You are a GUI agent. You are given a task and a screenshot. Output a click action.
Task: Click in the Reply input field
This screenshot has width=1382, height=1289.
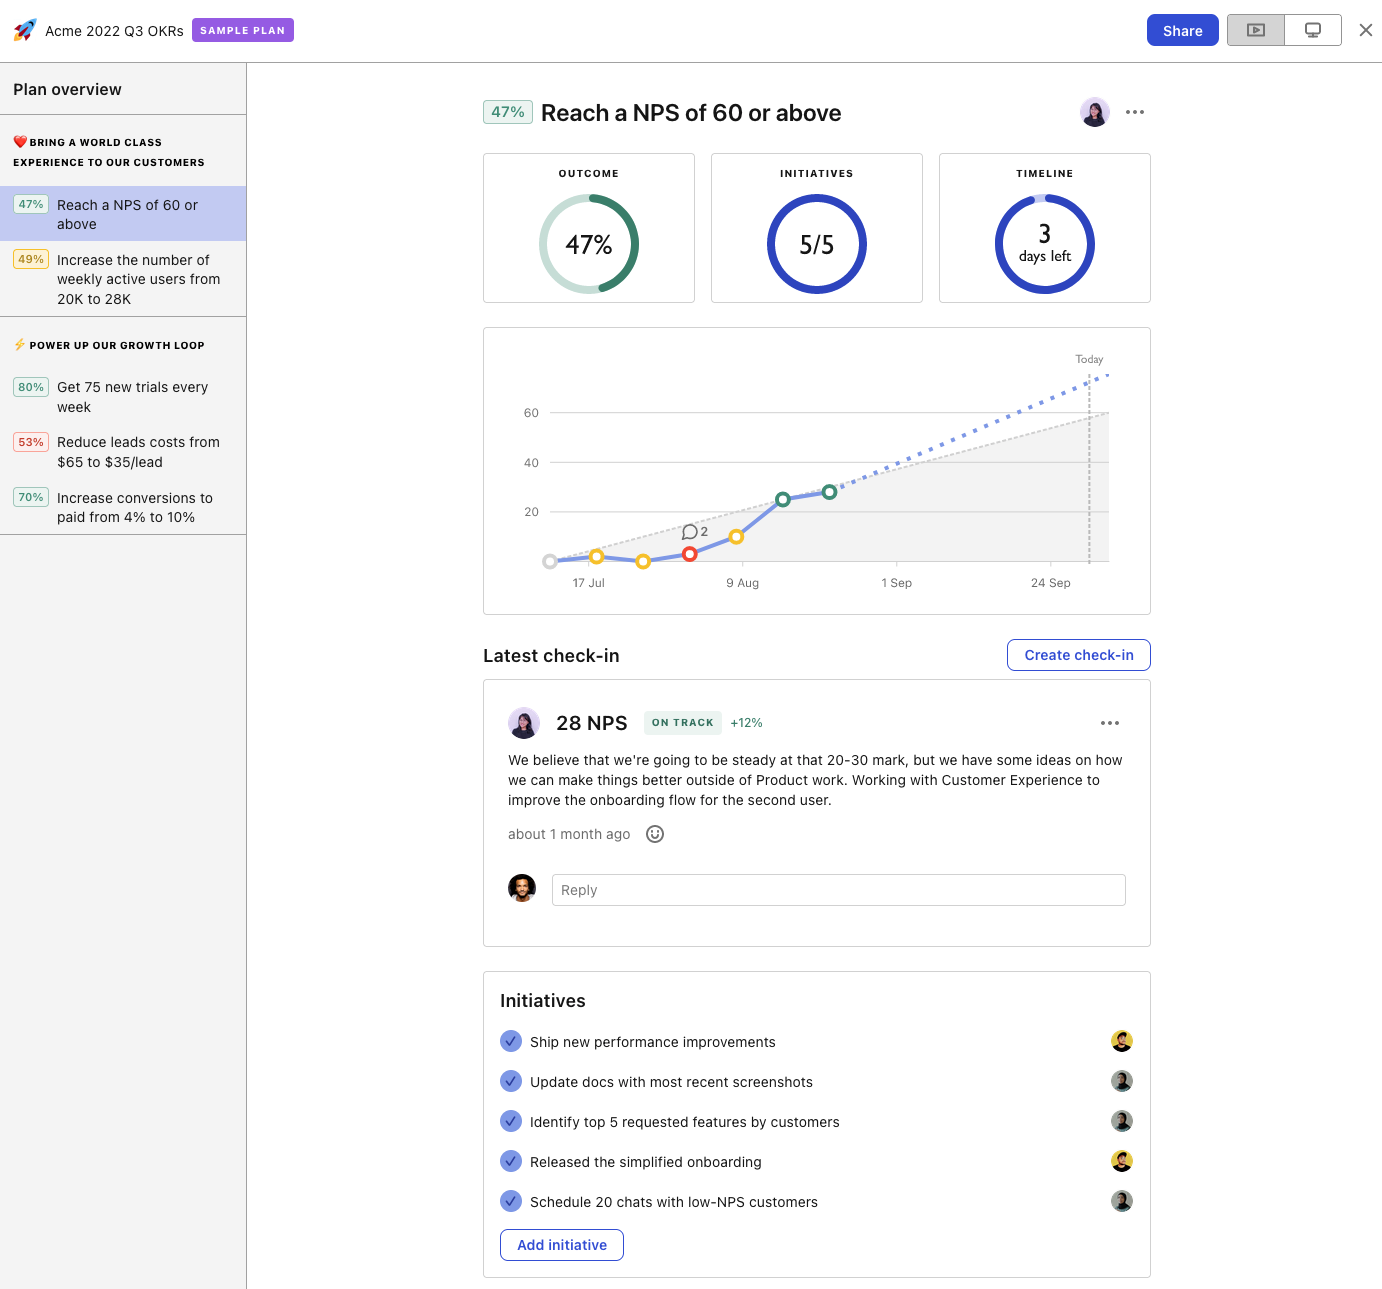pyautogui.click(x=839, y=890)
